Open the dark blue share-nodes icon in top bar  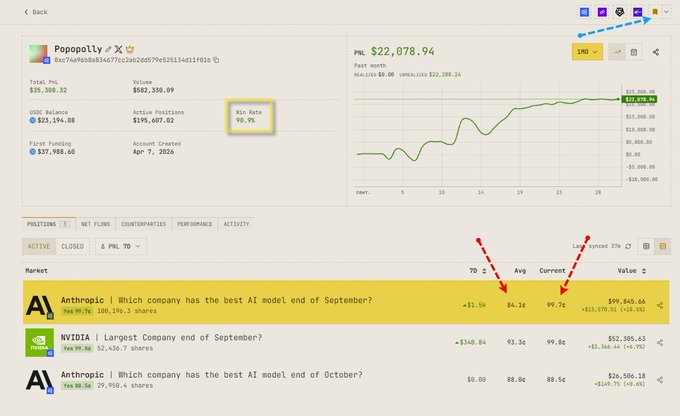[x=638, y=12]
